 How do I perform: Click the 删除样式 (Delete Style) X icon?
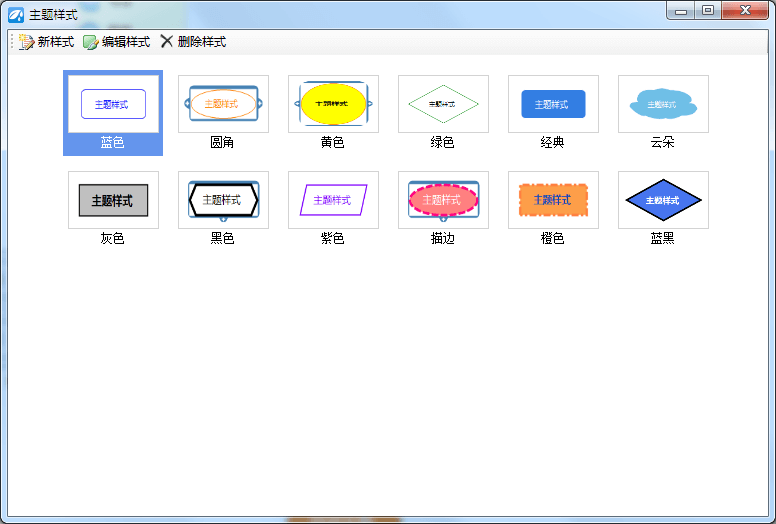click(167, 42)
